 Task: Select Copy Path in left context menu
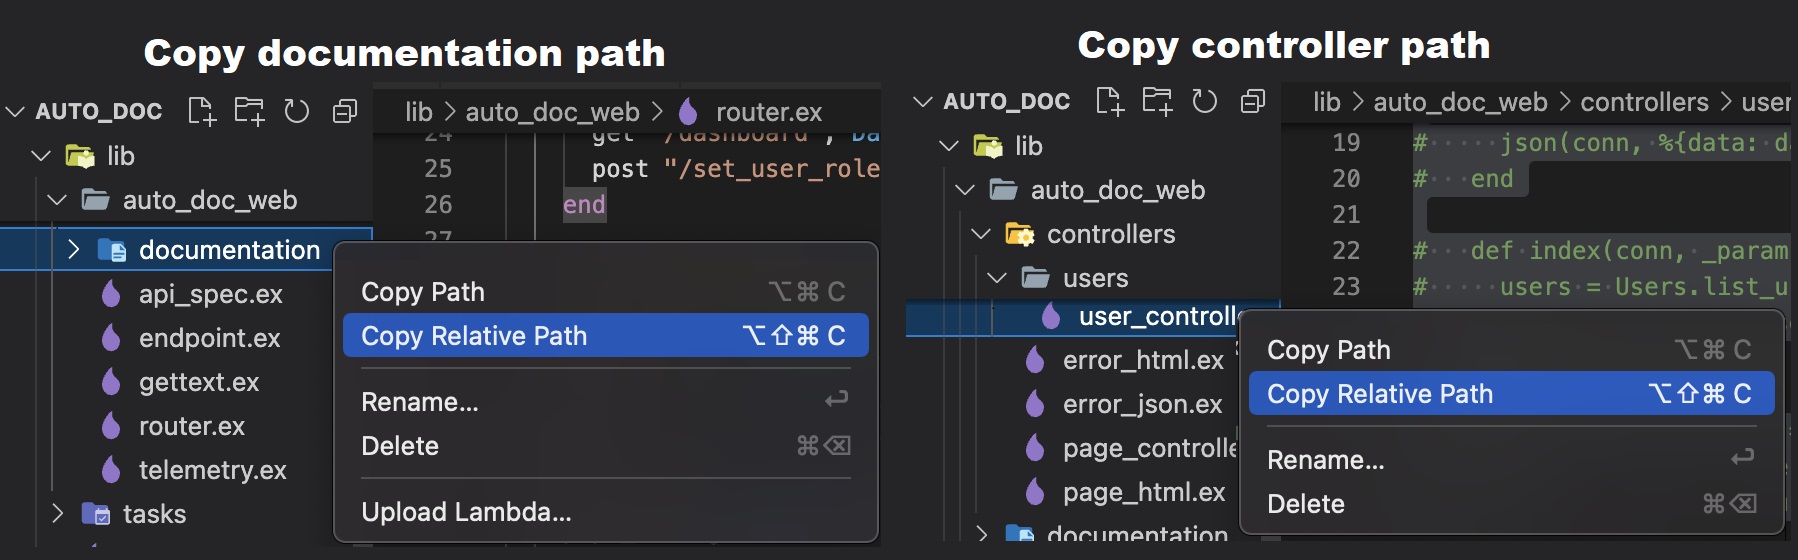point(605,292)
